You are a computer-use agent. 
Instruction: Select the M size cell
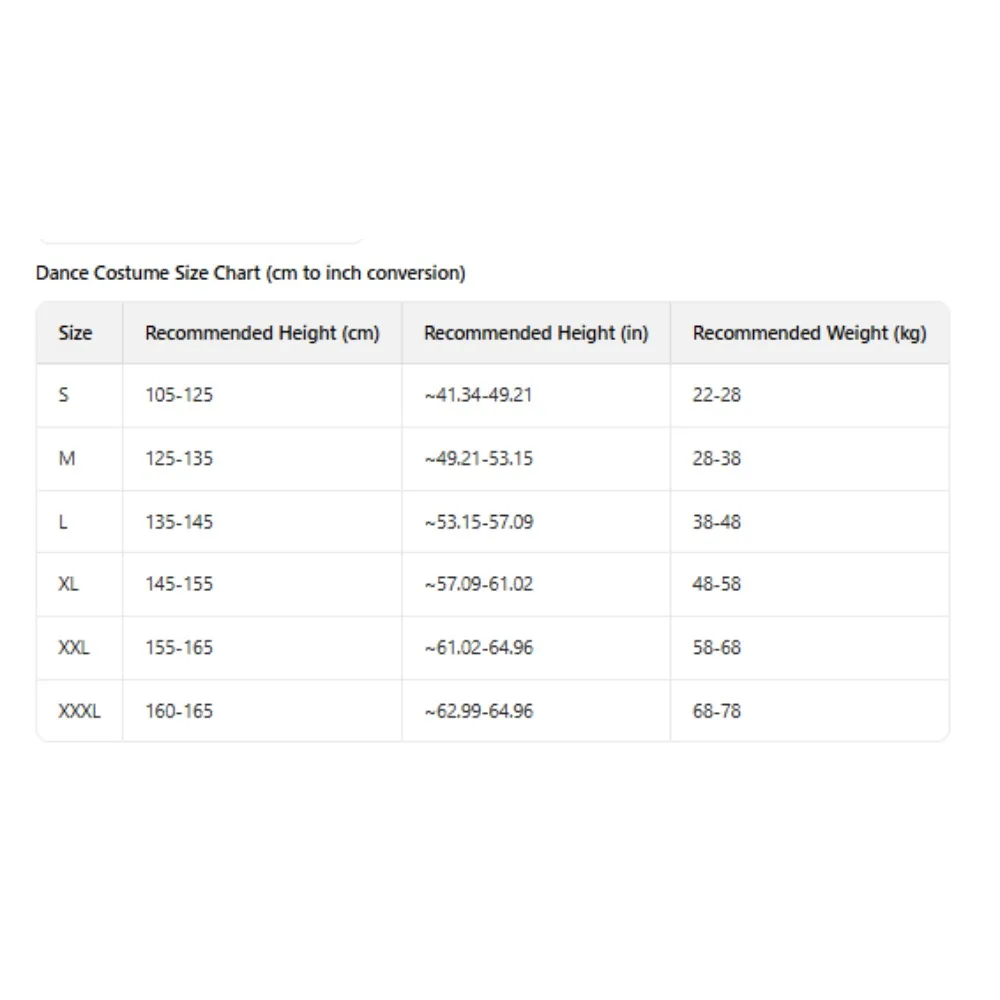click(x=67, y=459)
